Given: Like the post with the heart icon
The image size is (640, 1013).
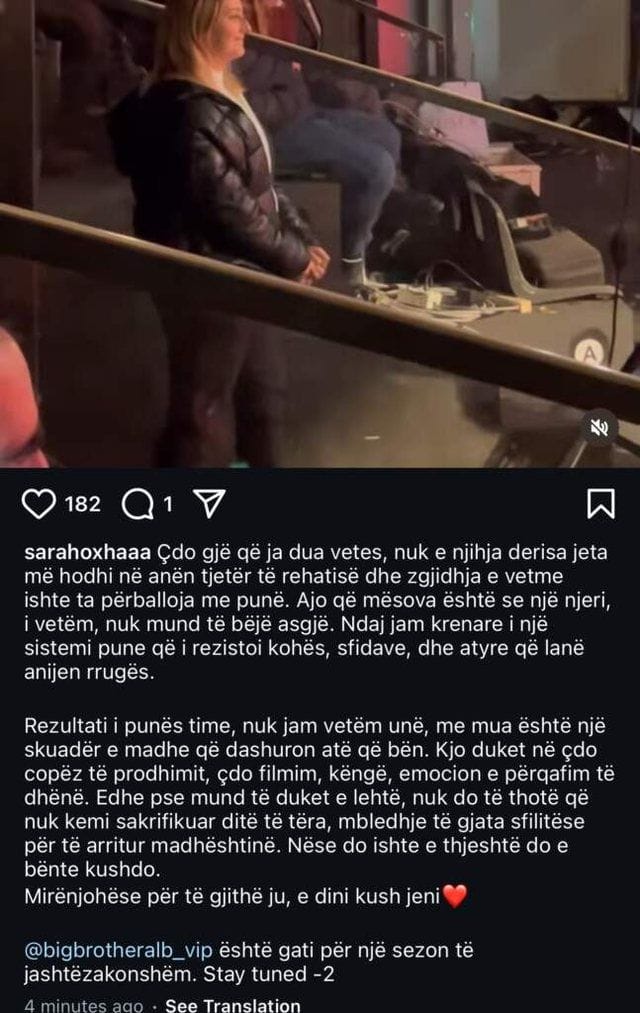Looking at the screenshot, I should click(x=39, y=504).
